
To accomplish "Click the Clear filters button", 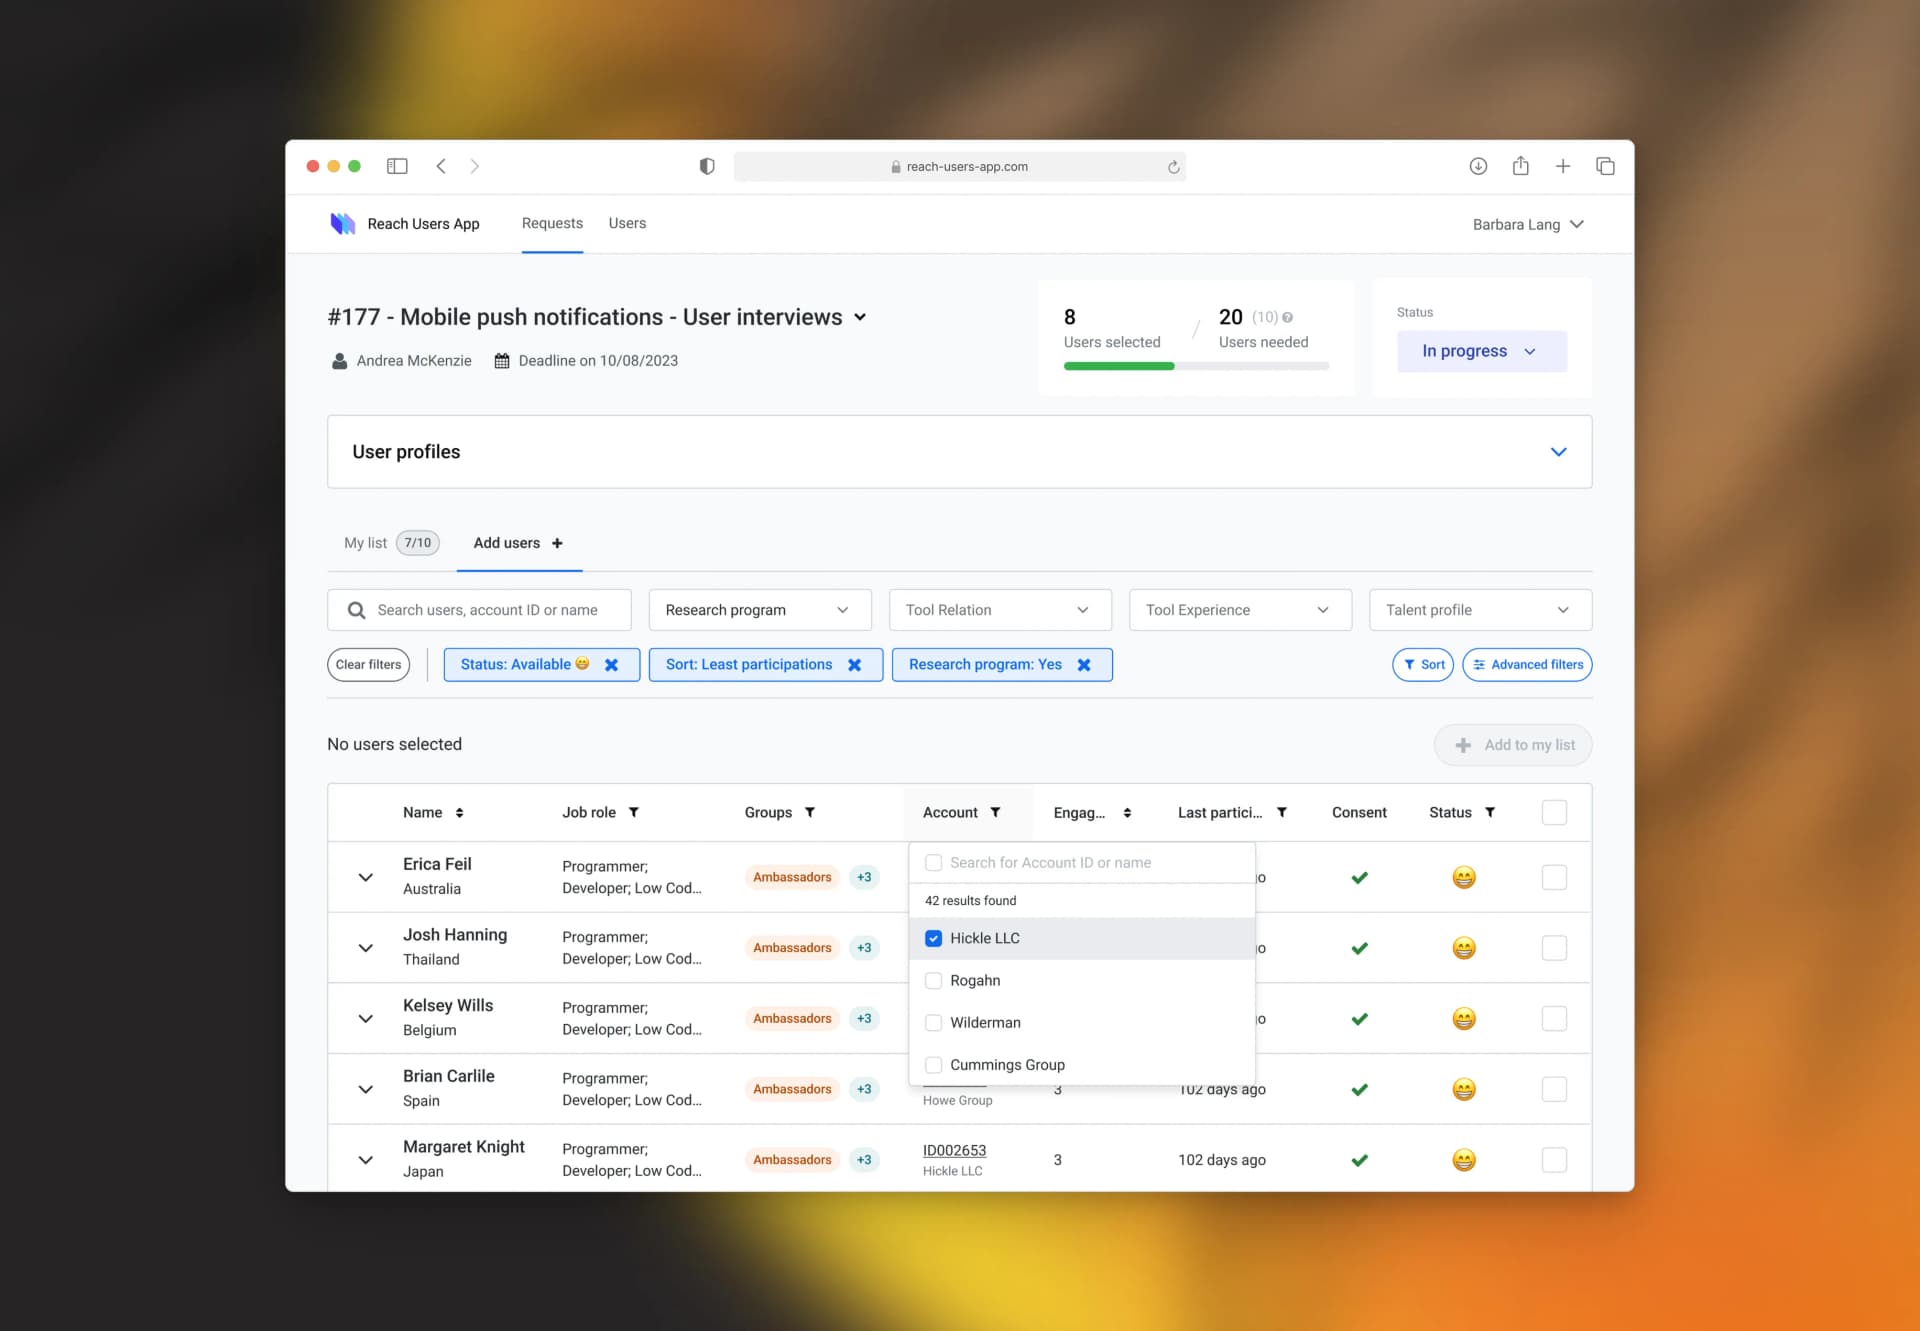I will 368,665.
